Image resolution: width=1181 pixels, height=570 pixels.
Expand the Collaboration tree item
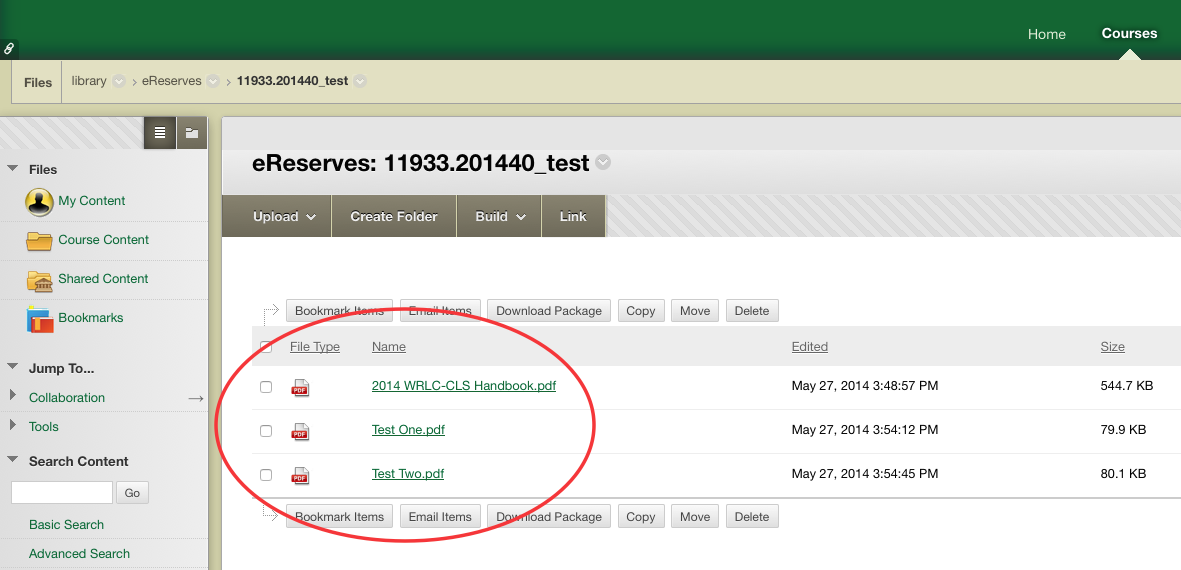coord(12,395)
